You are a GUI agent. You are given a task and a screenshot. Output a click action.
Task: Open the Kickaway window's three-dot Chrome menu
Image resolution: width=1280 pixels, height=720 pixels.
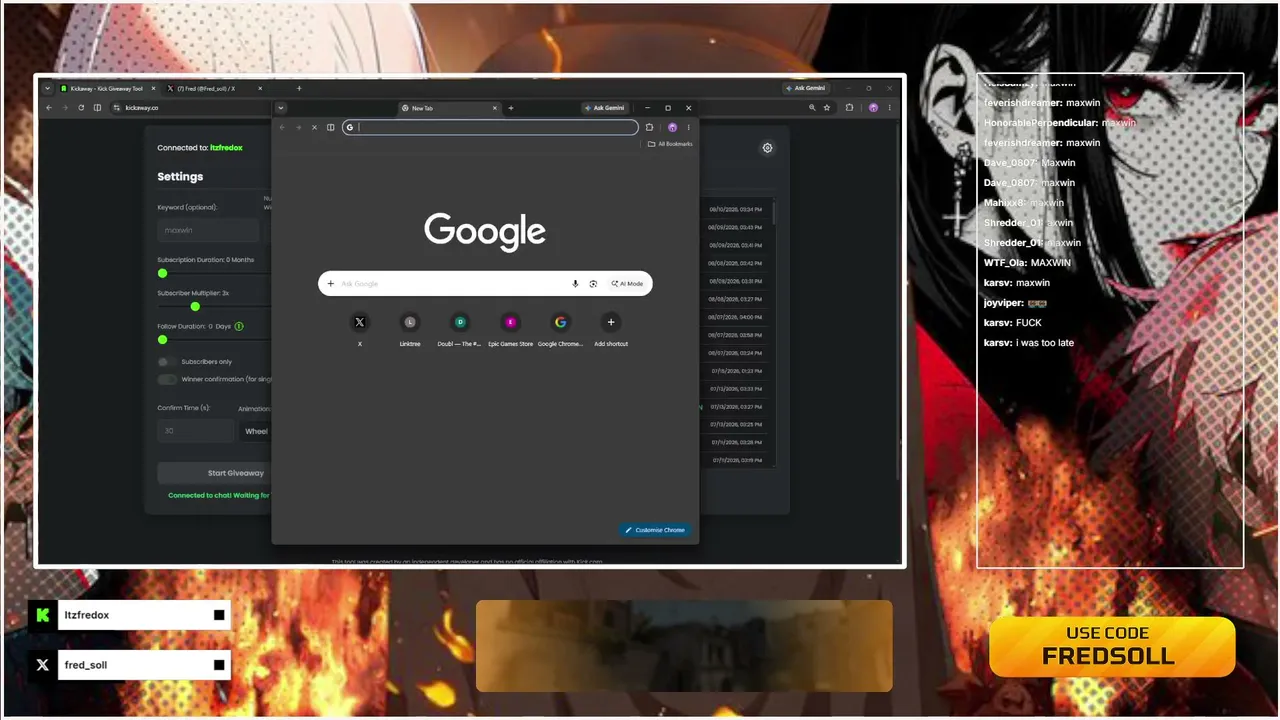[x=890, y=108]
